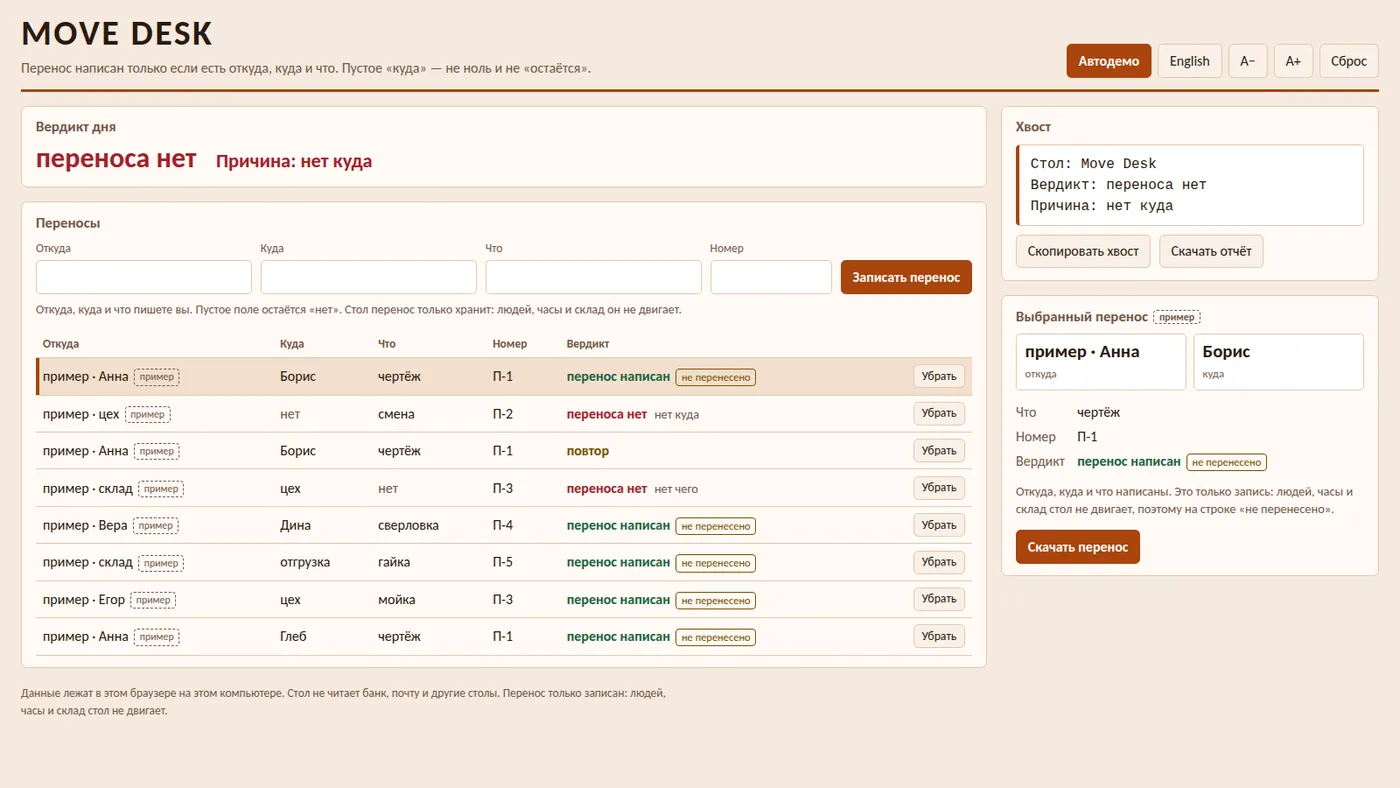The image size is (1400, 788).
Task: Remove the цех row with смена П-2
Action: 939,413
